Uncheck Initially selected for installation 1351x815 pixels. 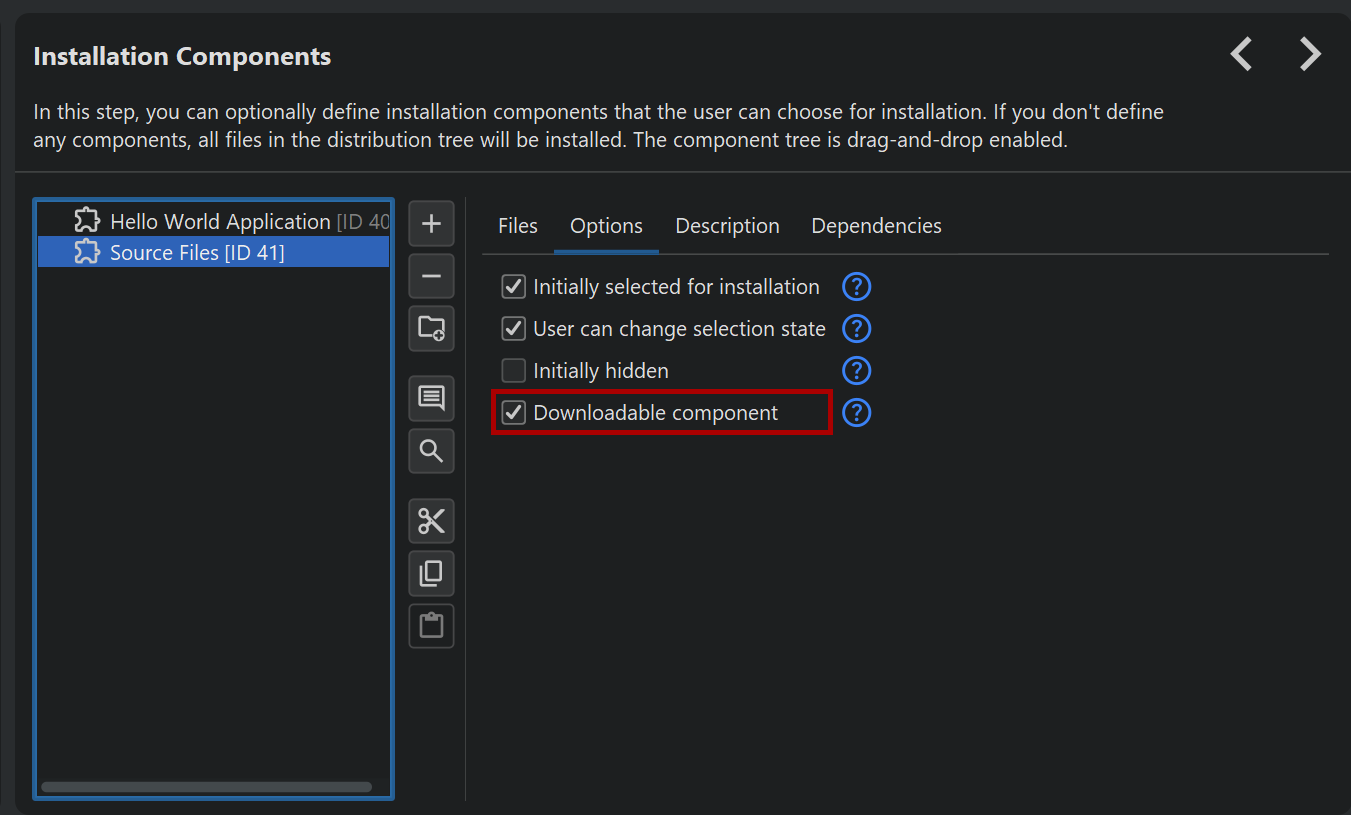[x=513, y=287]
